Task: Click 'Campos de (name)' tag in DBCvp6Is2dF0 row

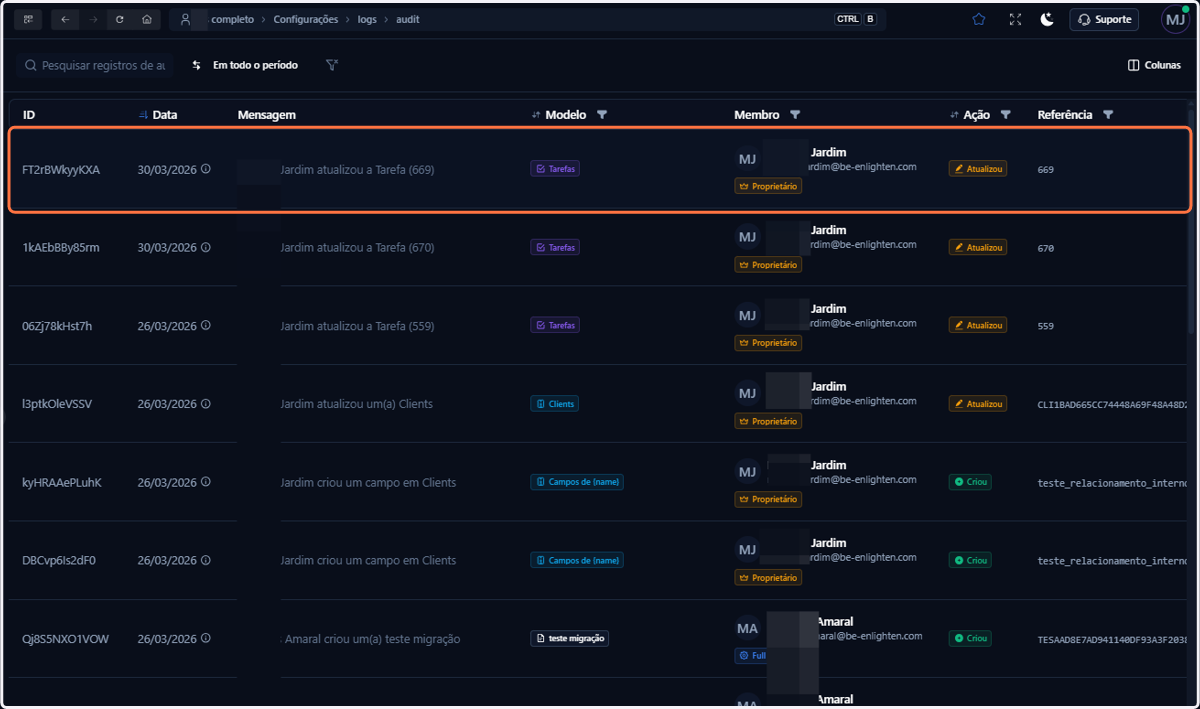Action: point(577,560)
